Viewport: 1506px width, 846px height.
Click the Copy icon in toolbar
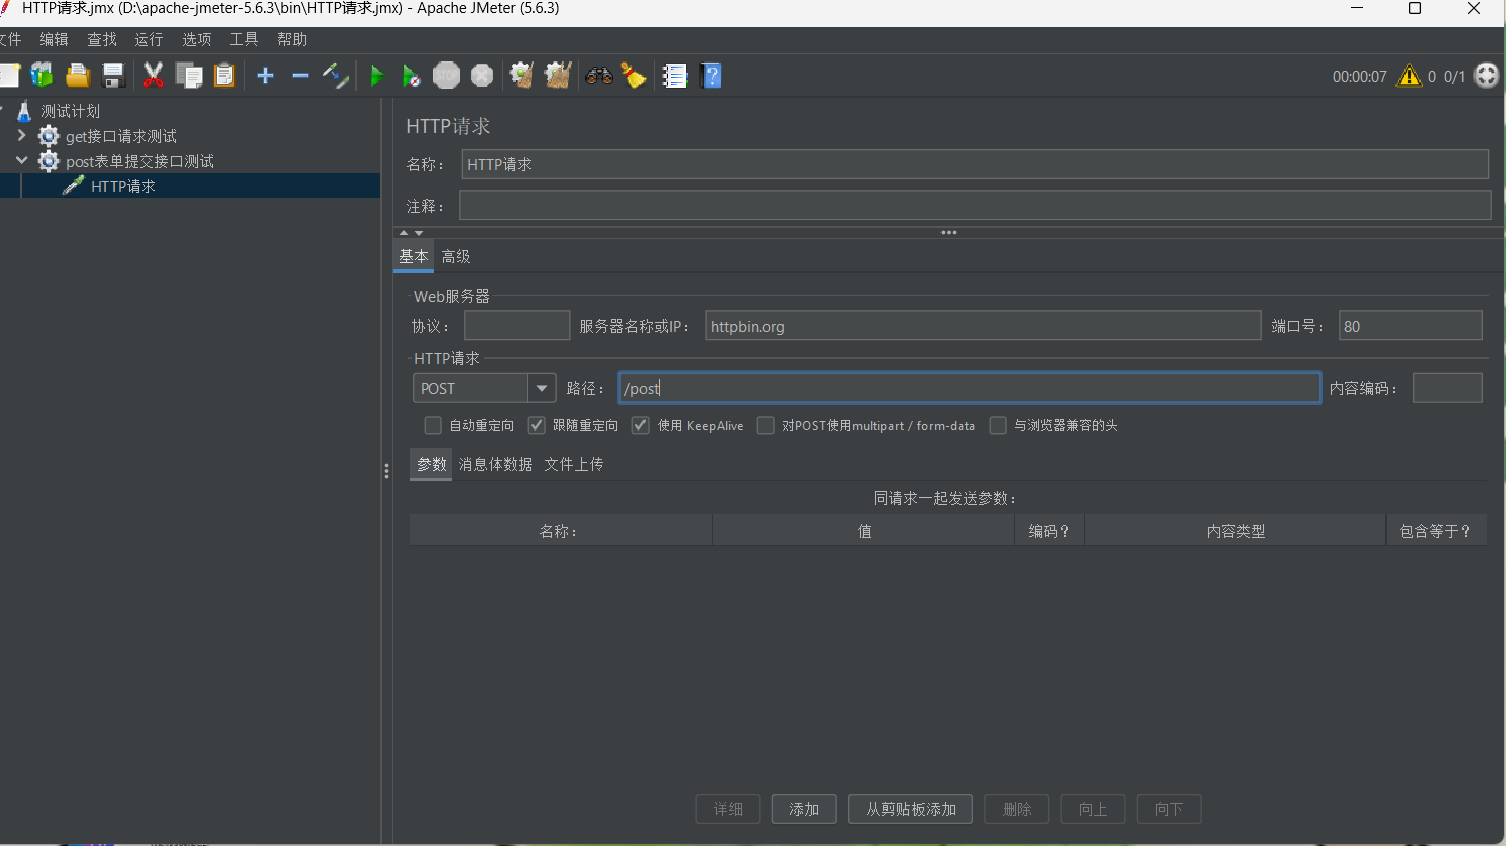tap(189, 76)
